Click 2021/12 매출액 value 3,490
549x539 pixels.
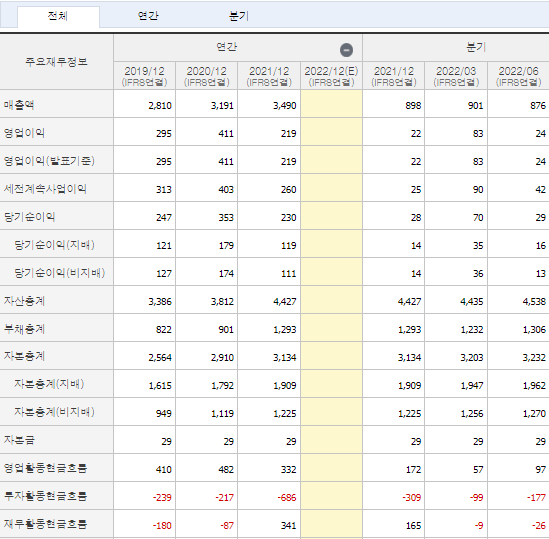(285, 105)
